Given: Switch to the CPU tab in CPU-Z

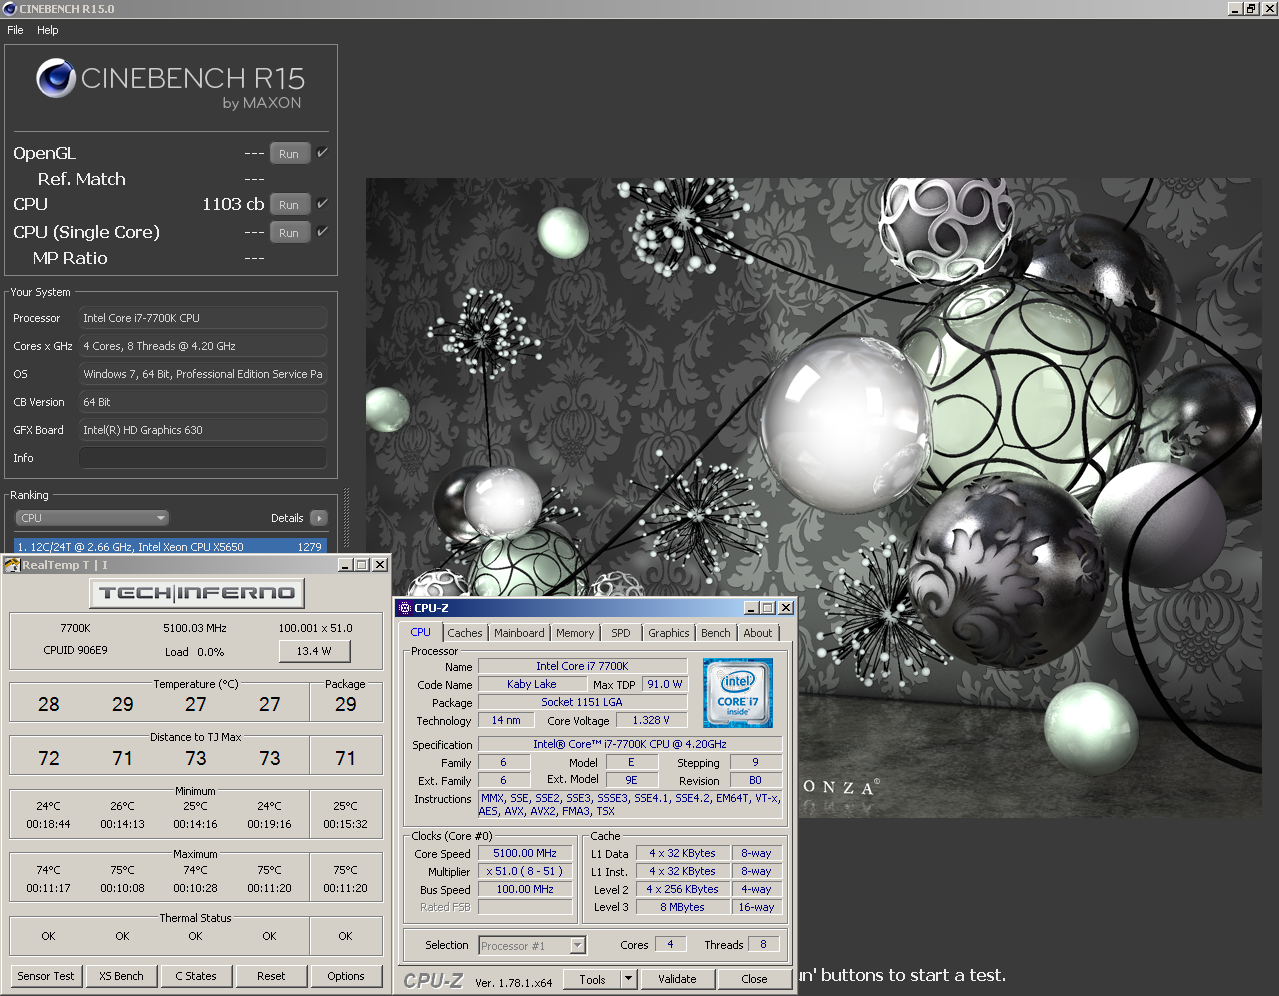Looking at the screenshot, I should (x=421, y=632).
